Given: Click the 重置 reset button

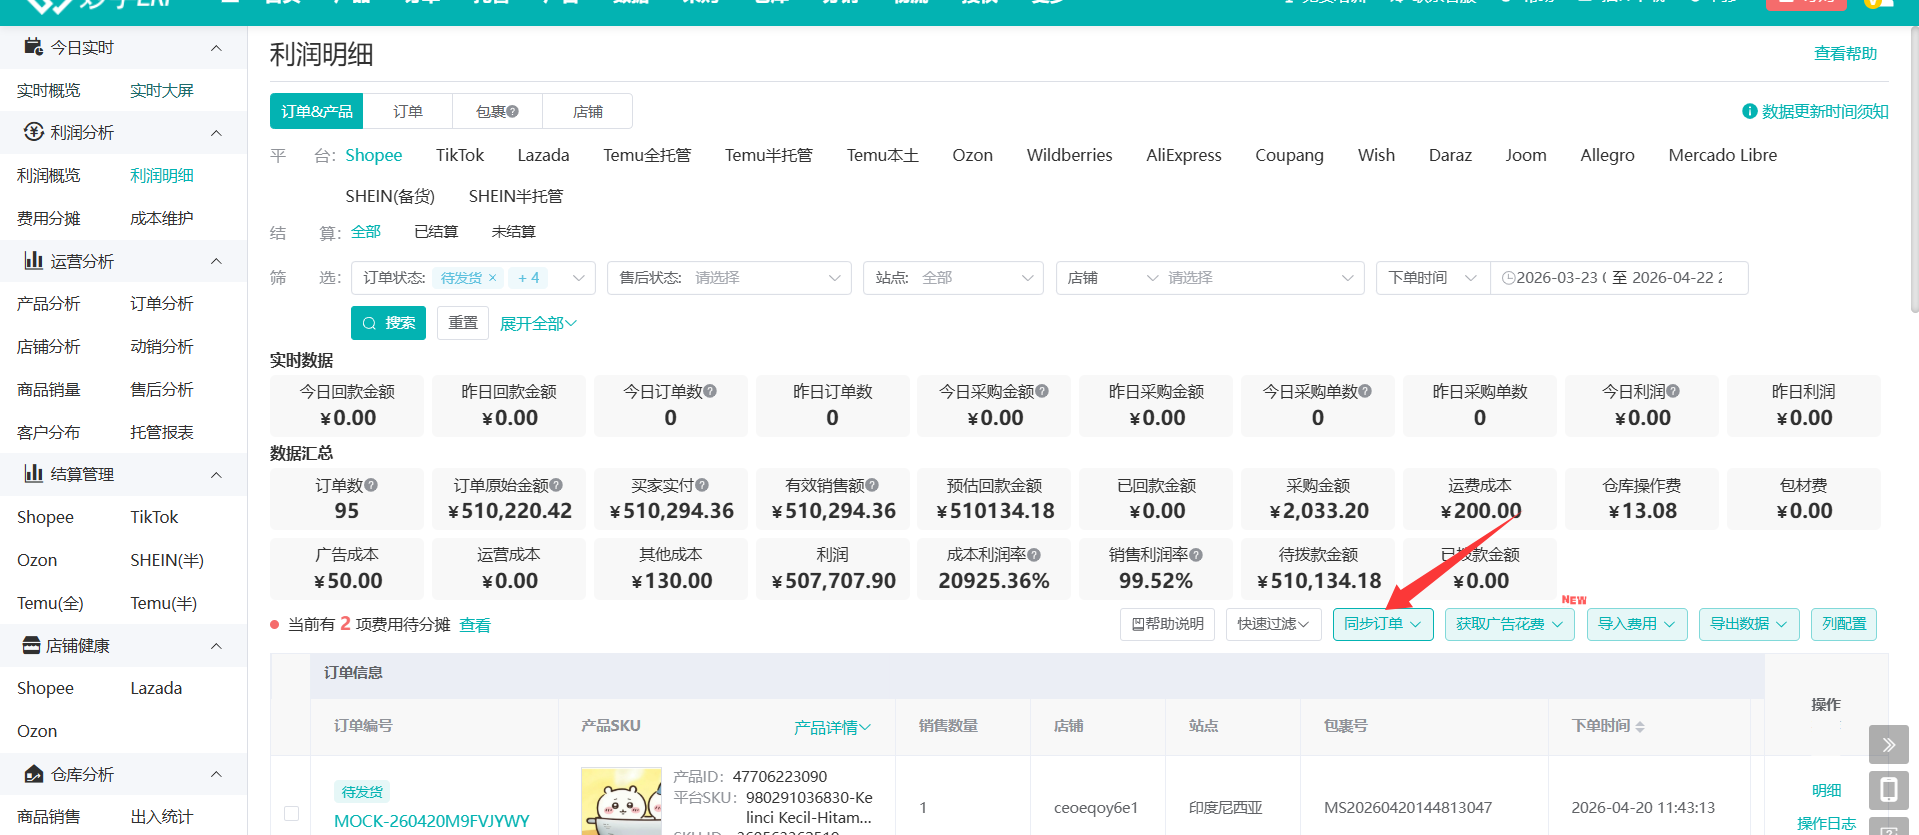Looking at the screenshot, I should pos(463,323).
